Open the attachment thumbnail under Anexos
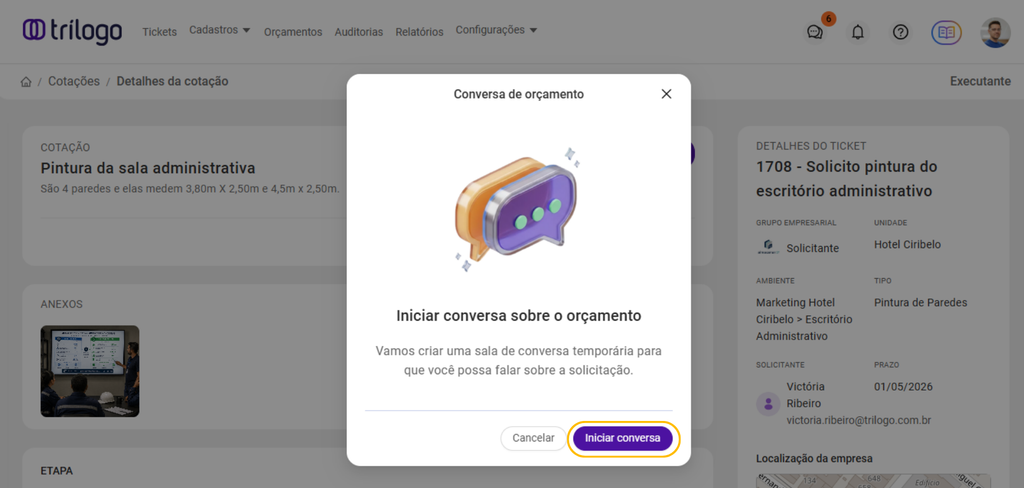1024x488 pixels. coord(90,371)
